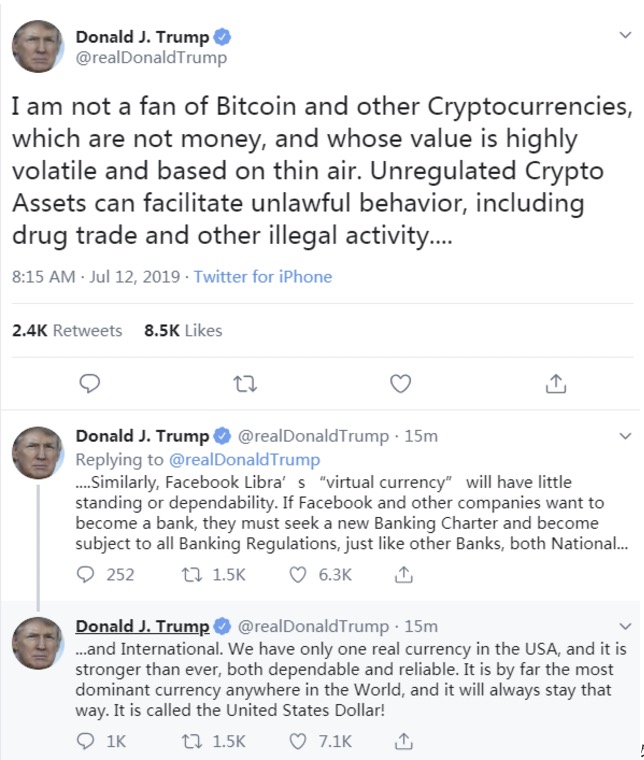Image resolution: width=644 pixels, height=760 pixels.
Task: Reply to the main Bitcoin tweet
Action: point(89,383)
